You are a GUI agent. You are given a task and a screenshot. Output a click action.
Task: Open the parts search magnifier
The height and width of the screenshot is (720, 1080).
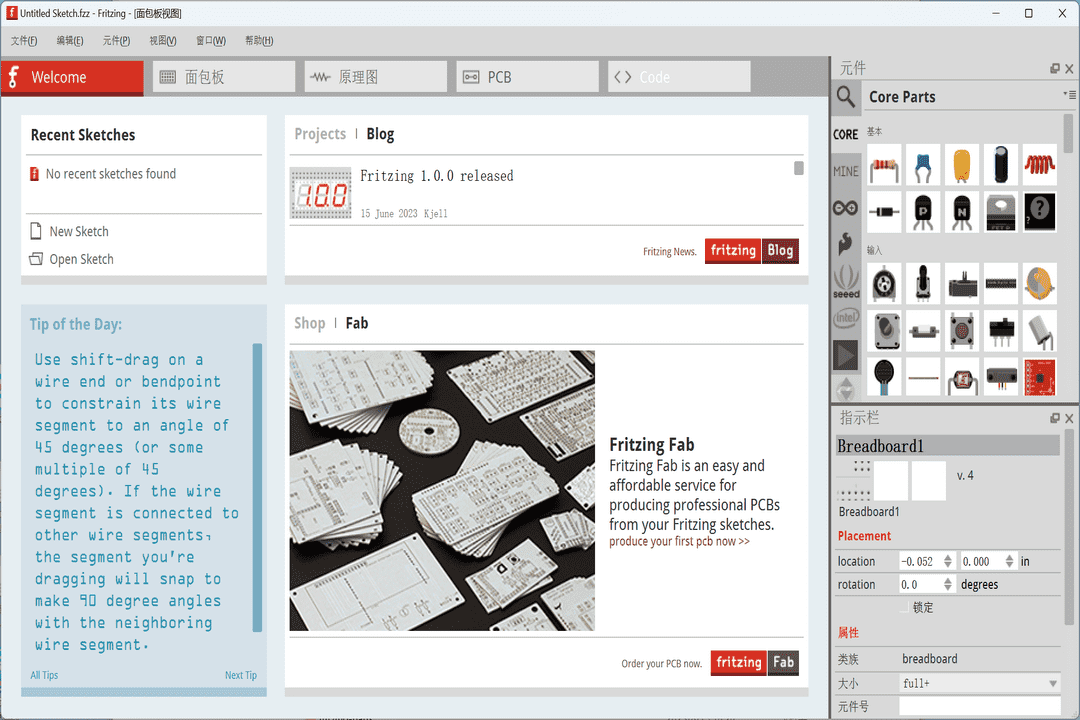[846, 96]
